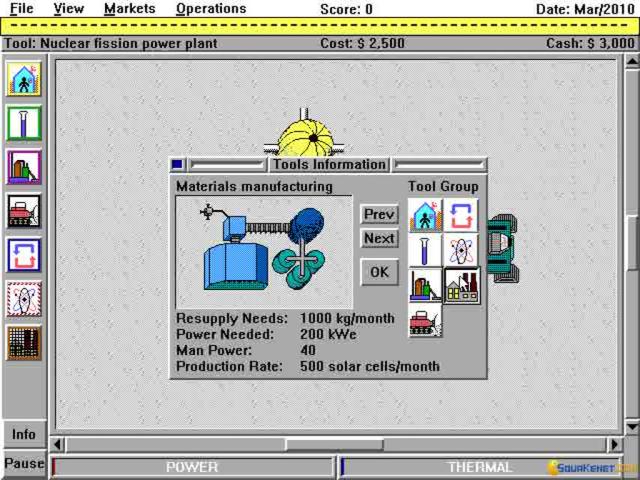Click the yellow dome structure on the map
Image resolution: width=640 pixels, height=480 pixels.
pos(305,137)
